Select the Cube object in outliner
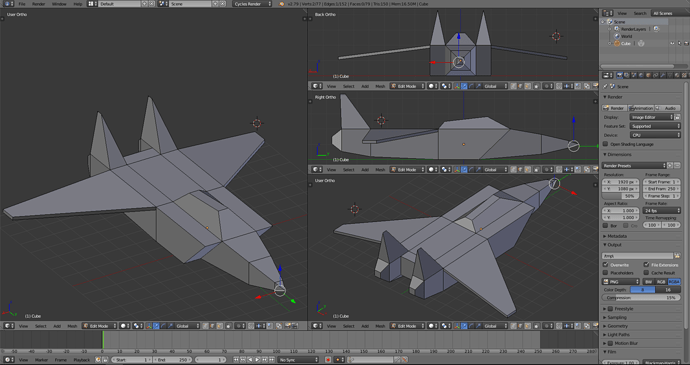 (x=626, y=44)
